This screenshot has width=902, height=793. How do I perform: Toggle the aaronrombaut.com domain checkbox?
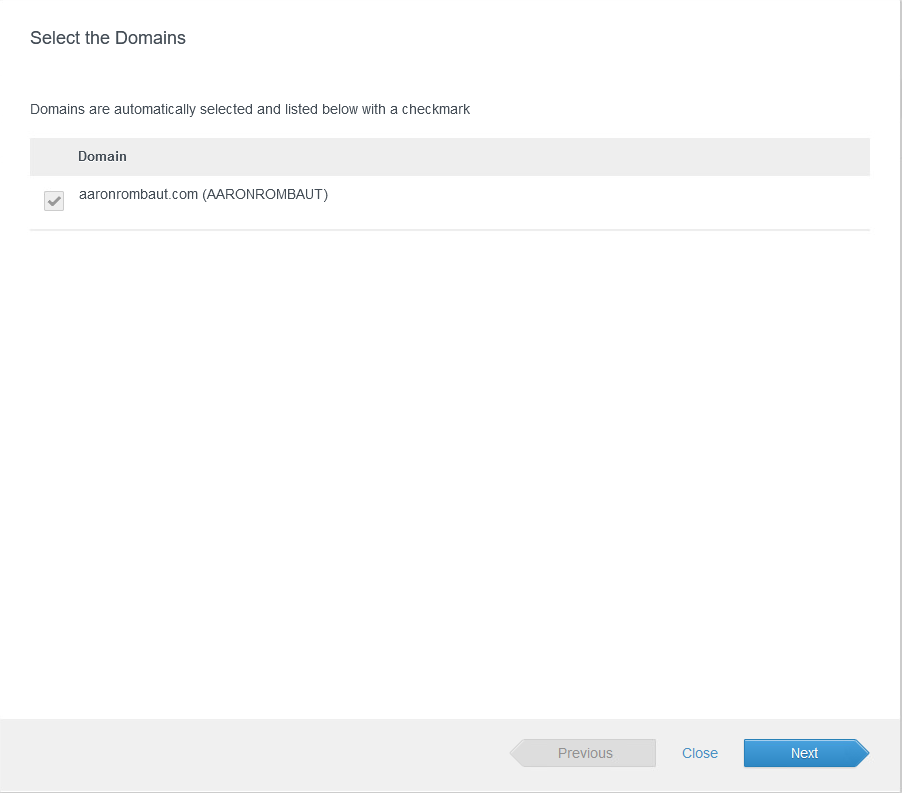click(54, 202)
